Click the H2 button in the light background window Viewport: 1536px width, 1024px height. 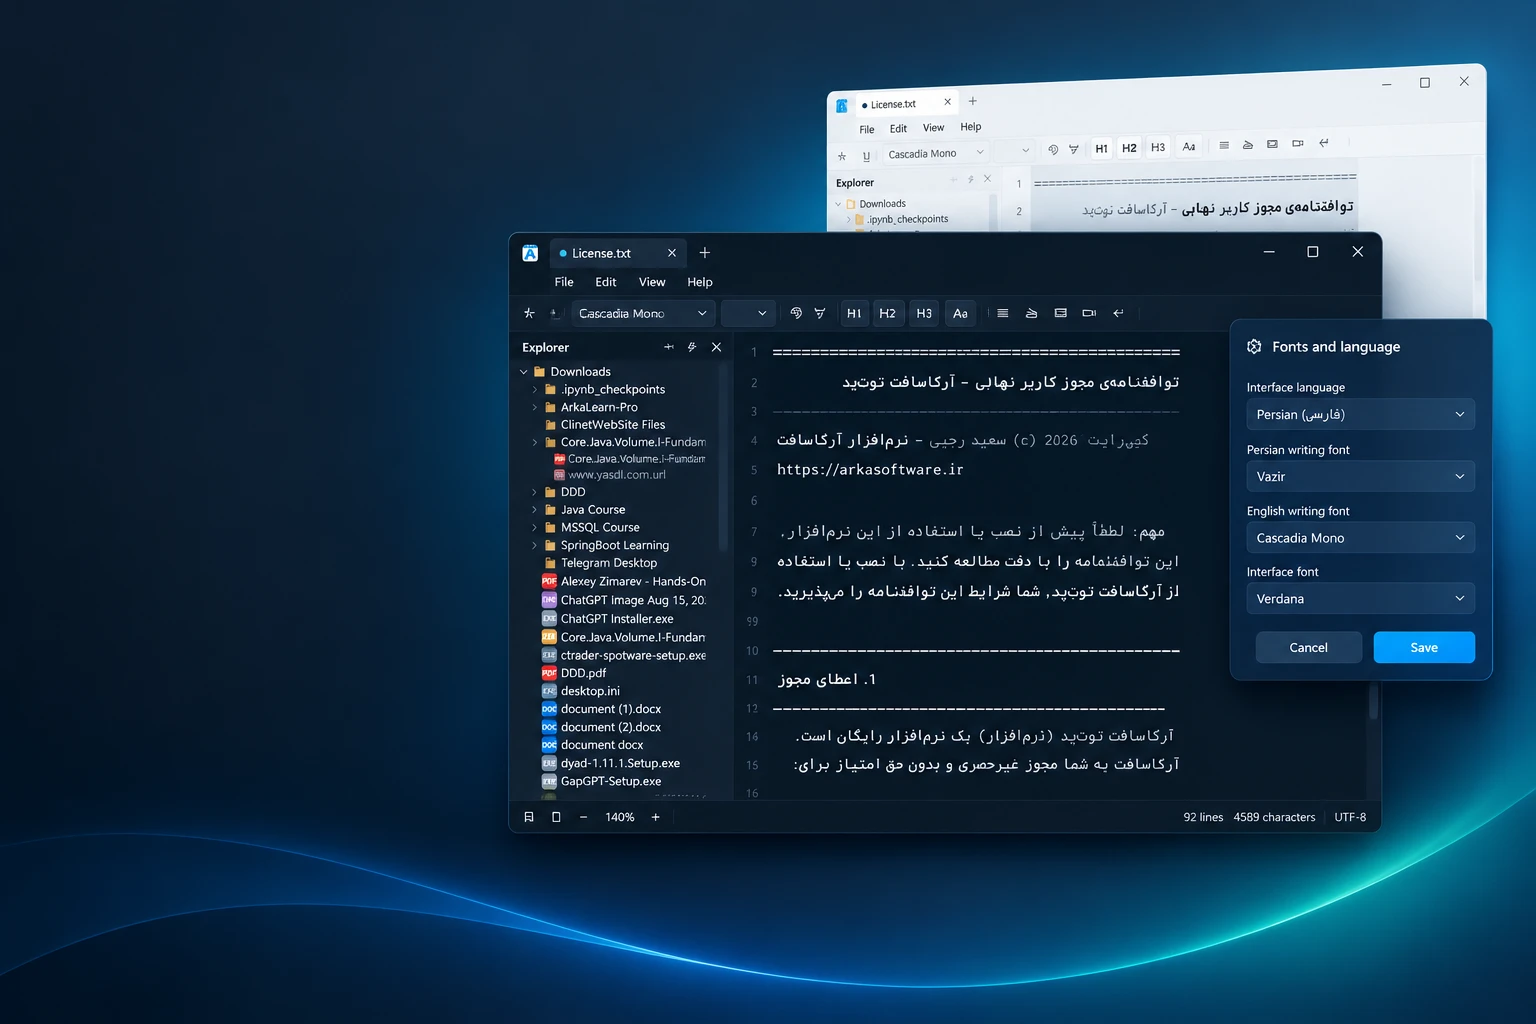(1129, 148)
